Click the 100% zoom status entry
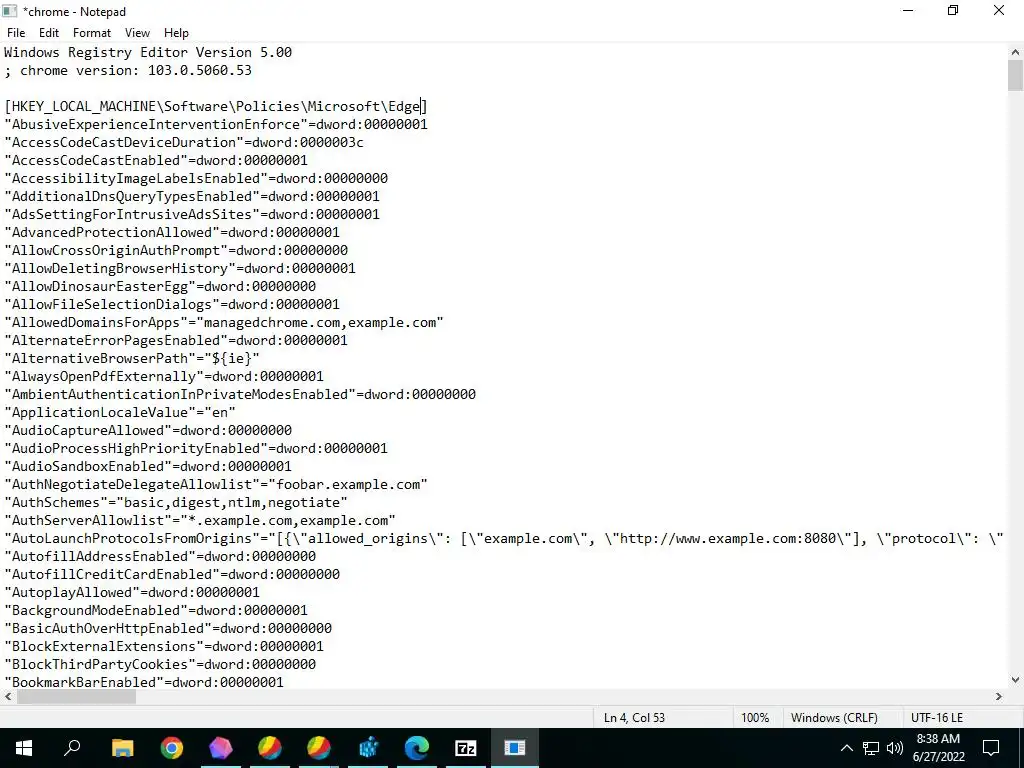The height and width of the screenshot is (768, 1024). [x=755, y=717]
